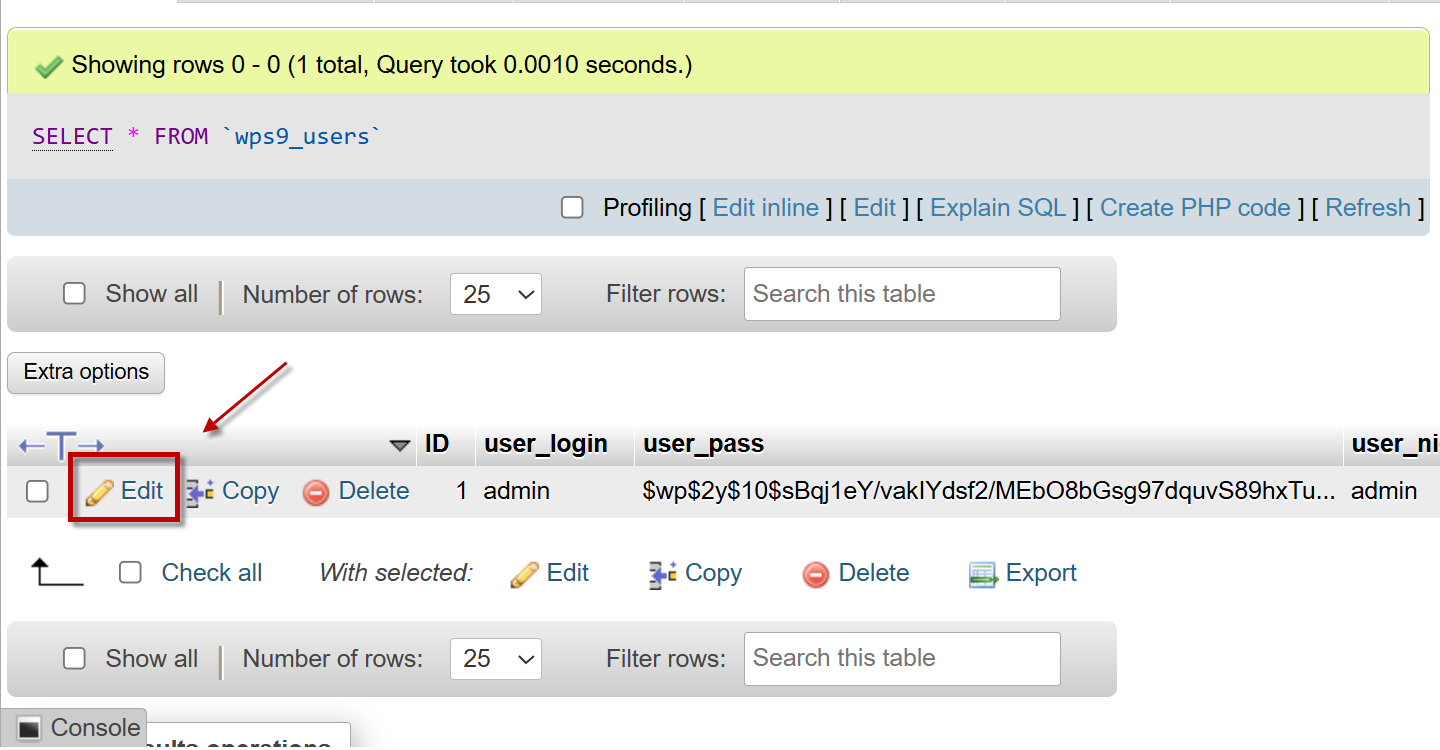Open the Console panel icon

(x=29, y=729)
